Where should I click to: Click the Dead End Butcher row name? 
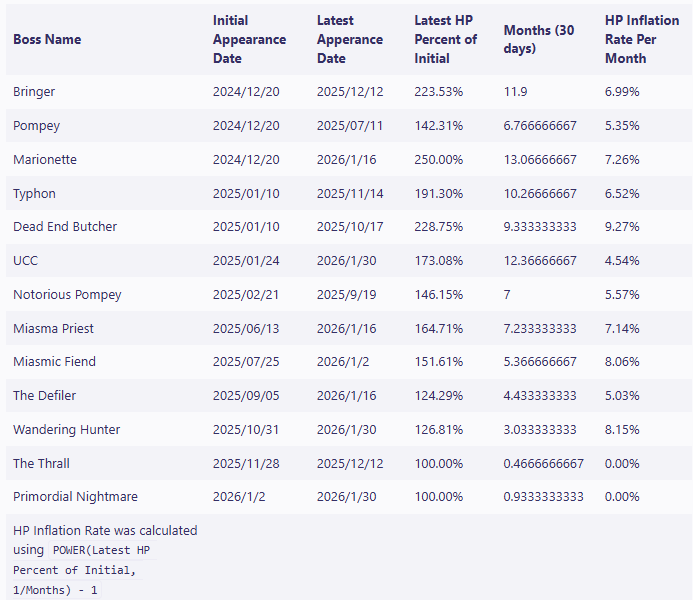point(65,227)
